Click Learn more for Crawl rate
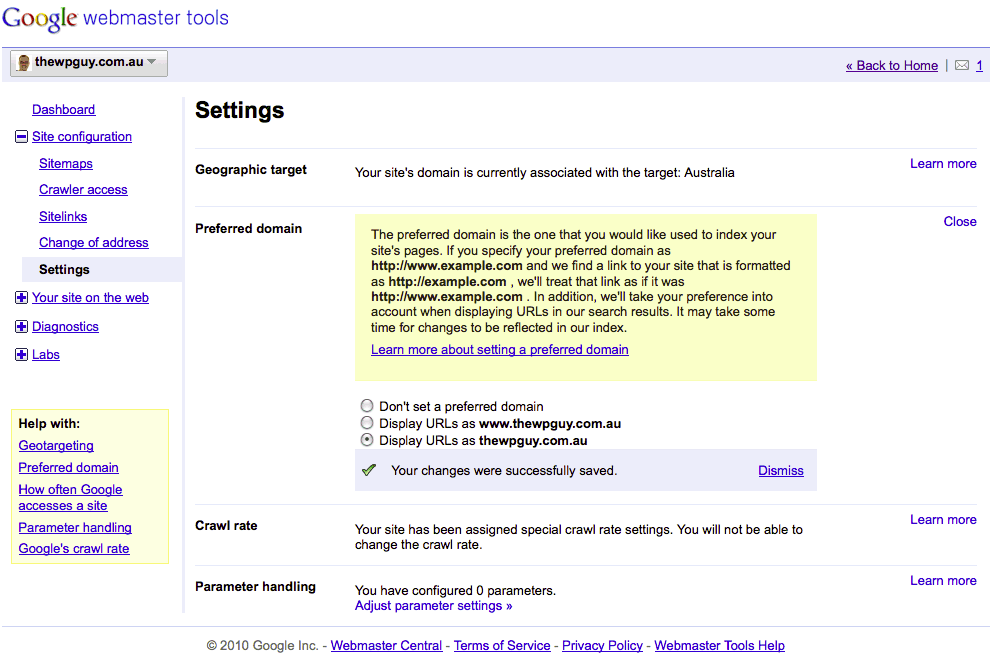Image resolution: width=998 pixels, height=664 pixels. 943,519
